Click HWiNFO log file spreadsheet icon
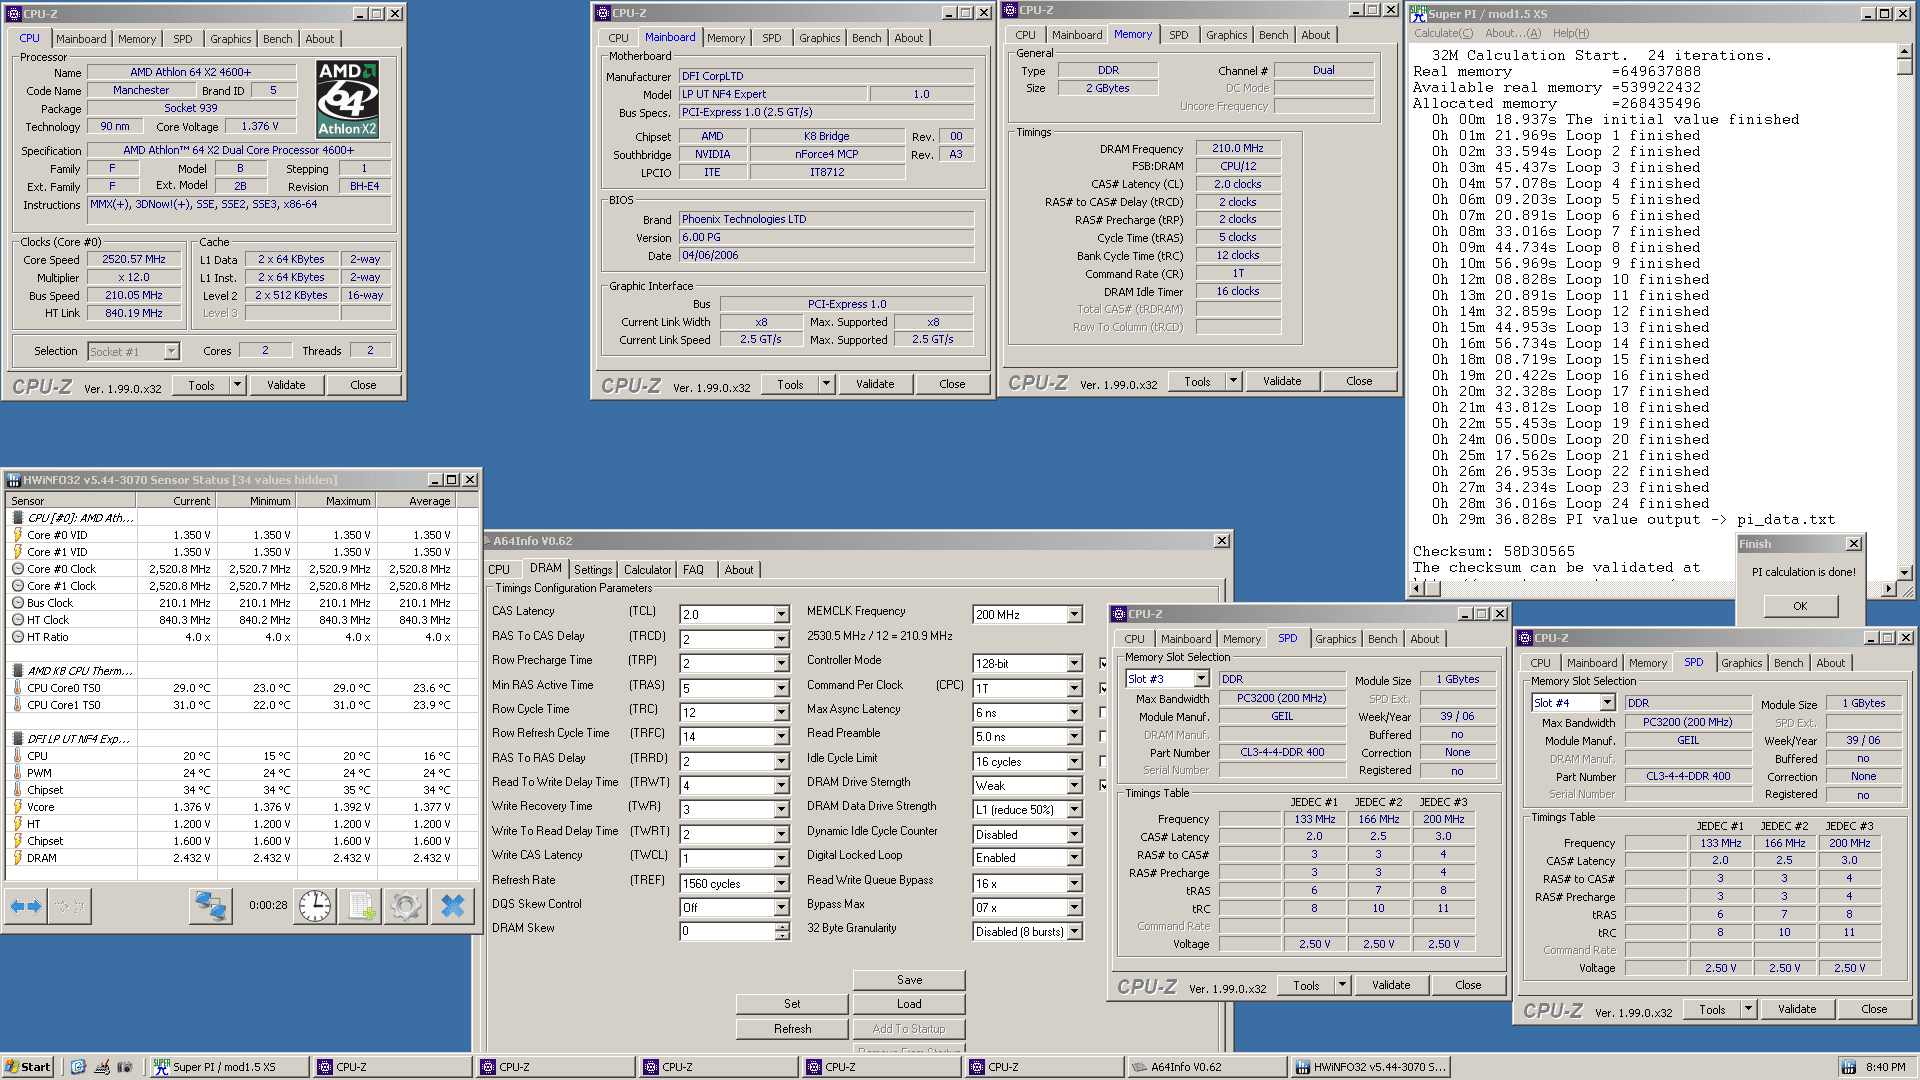The height and width of the screenshot is (1080, 1920). coord(361,906)
